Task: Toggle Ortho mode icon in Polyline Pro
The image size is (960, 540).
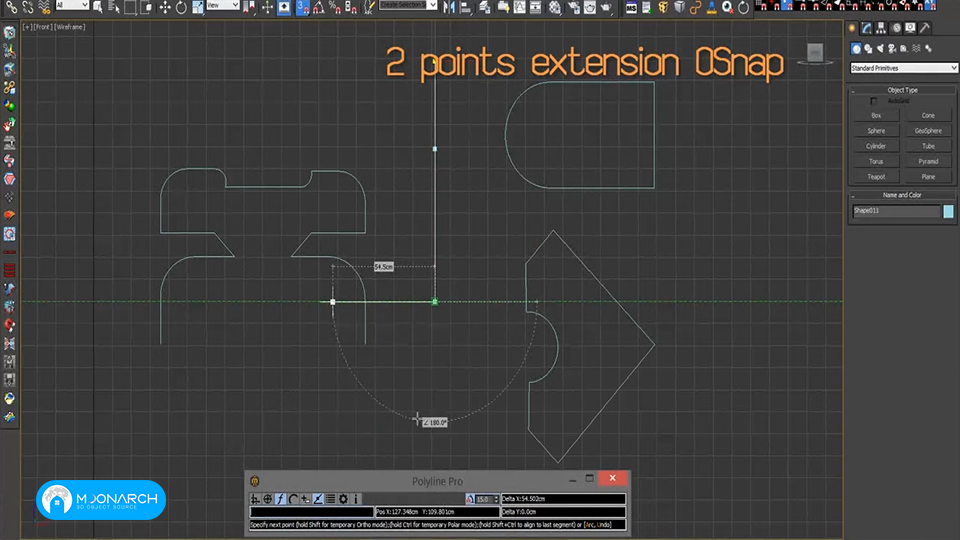Action: [255, 499]
